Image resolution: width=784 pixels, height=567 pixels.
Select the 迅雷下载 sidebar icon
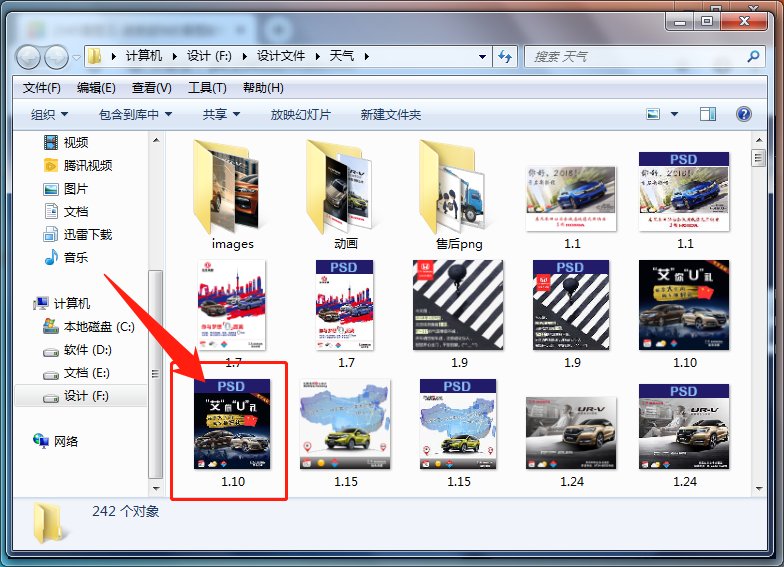pyautogui.click(x=51, y=234)
